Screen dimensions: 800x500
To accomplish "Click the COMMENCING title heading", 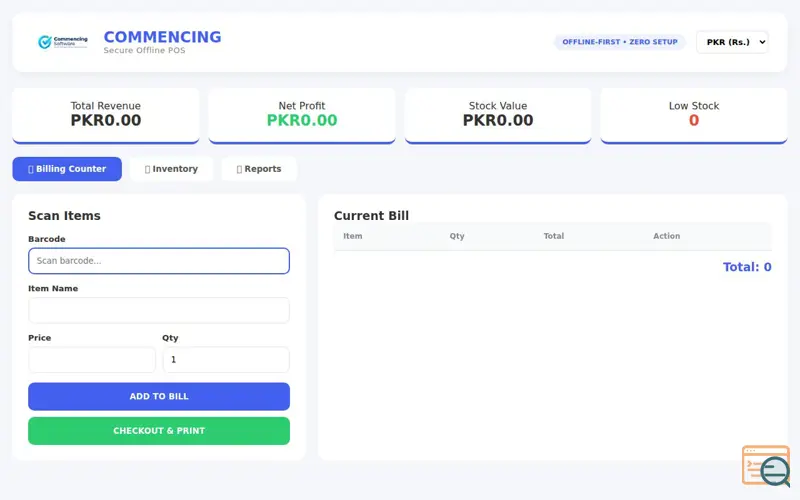I will pos(162,37).
